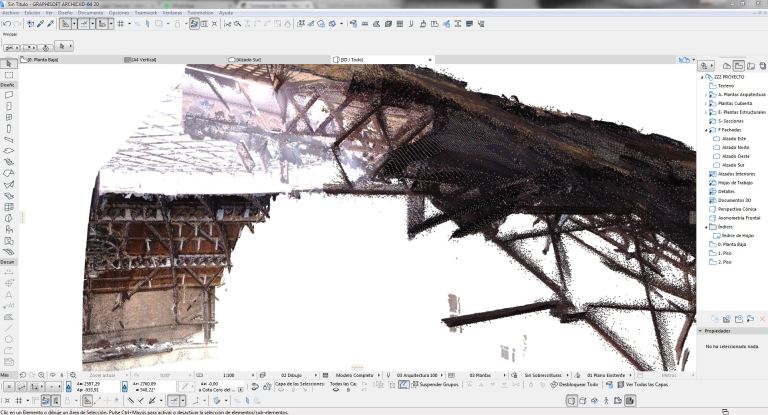Switch to the Alzado Sur tab
Viewport: 768px width, 415px height.
coord(250,59)
